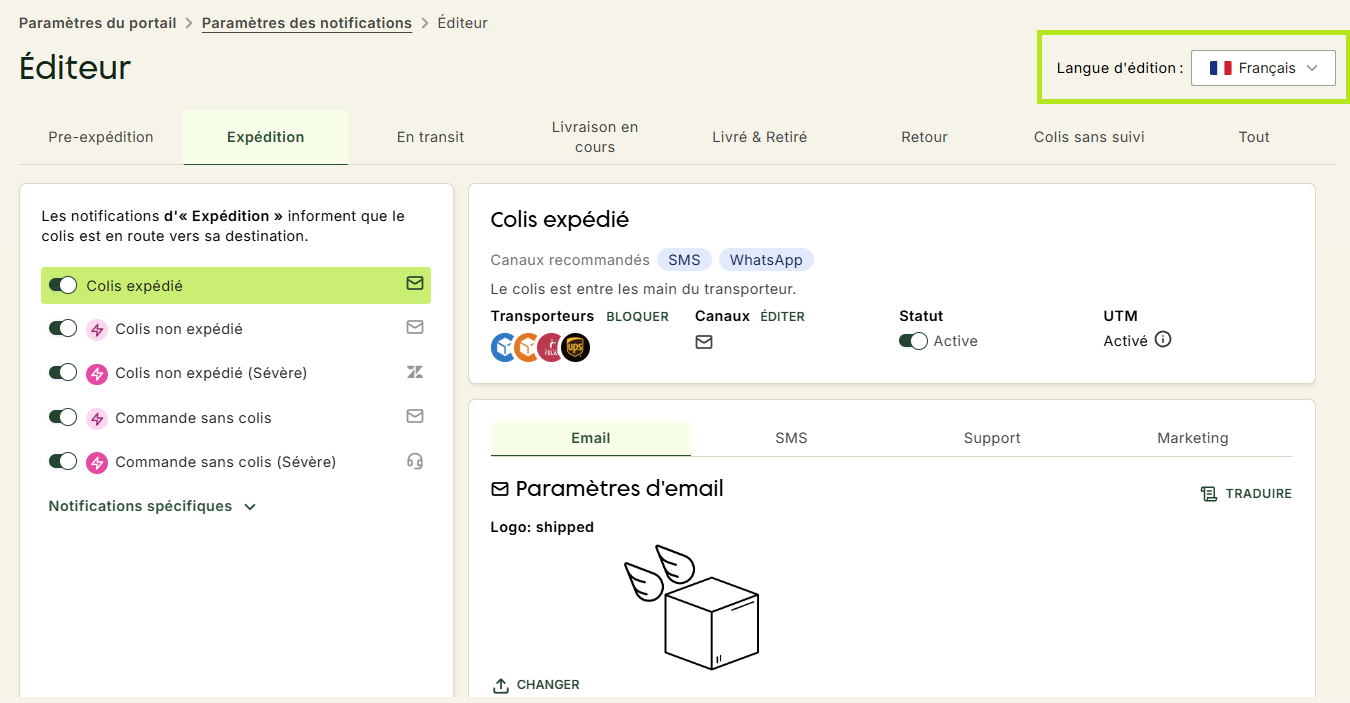Viewport: 1350px width, 703px height.
Task: Click envelope icon in Colis non expédié row
Action: coord(415,327)
